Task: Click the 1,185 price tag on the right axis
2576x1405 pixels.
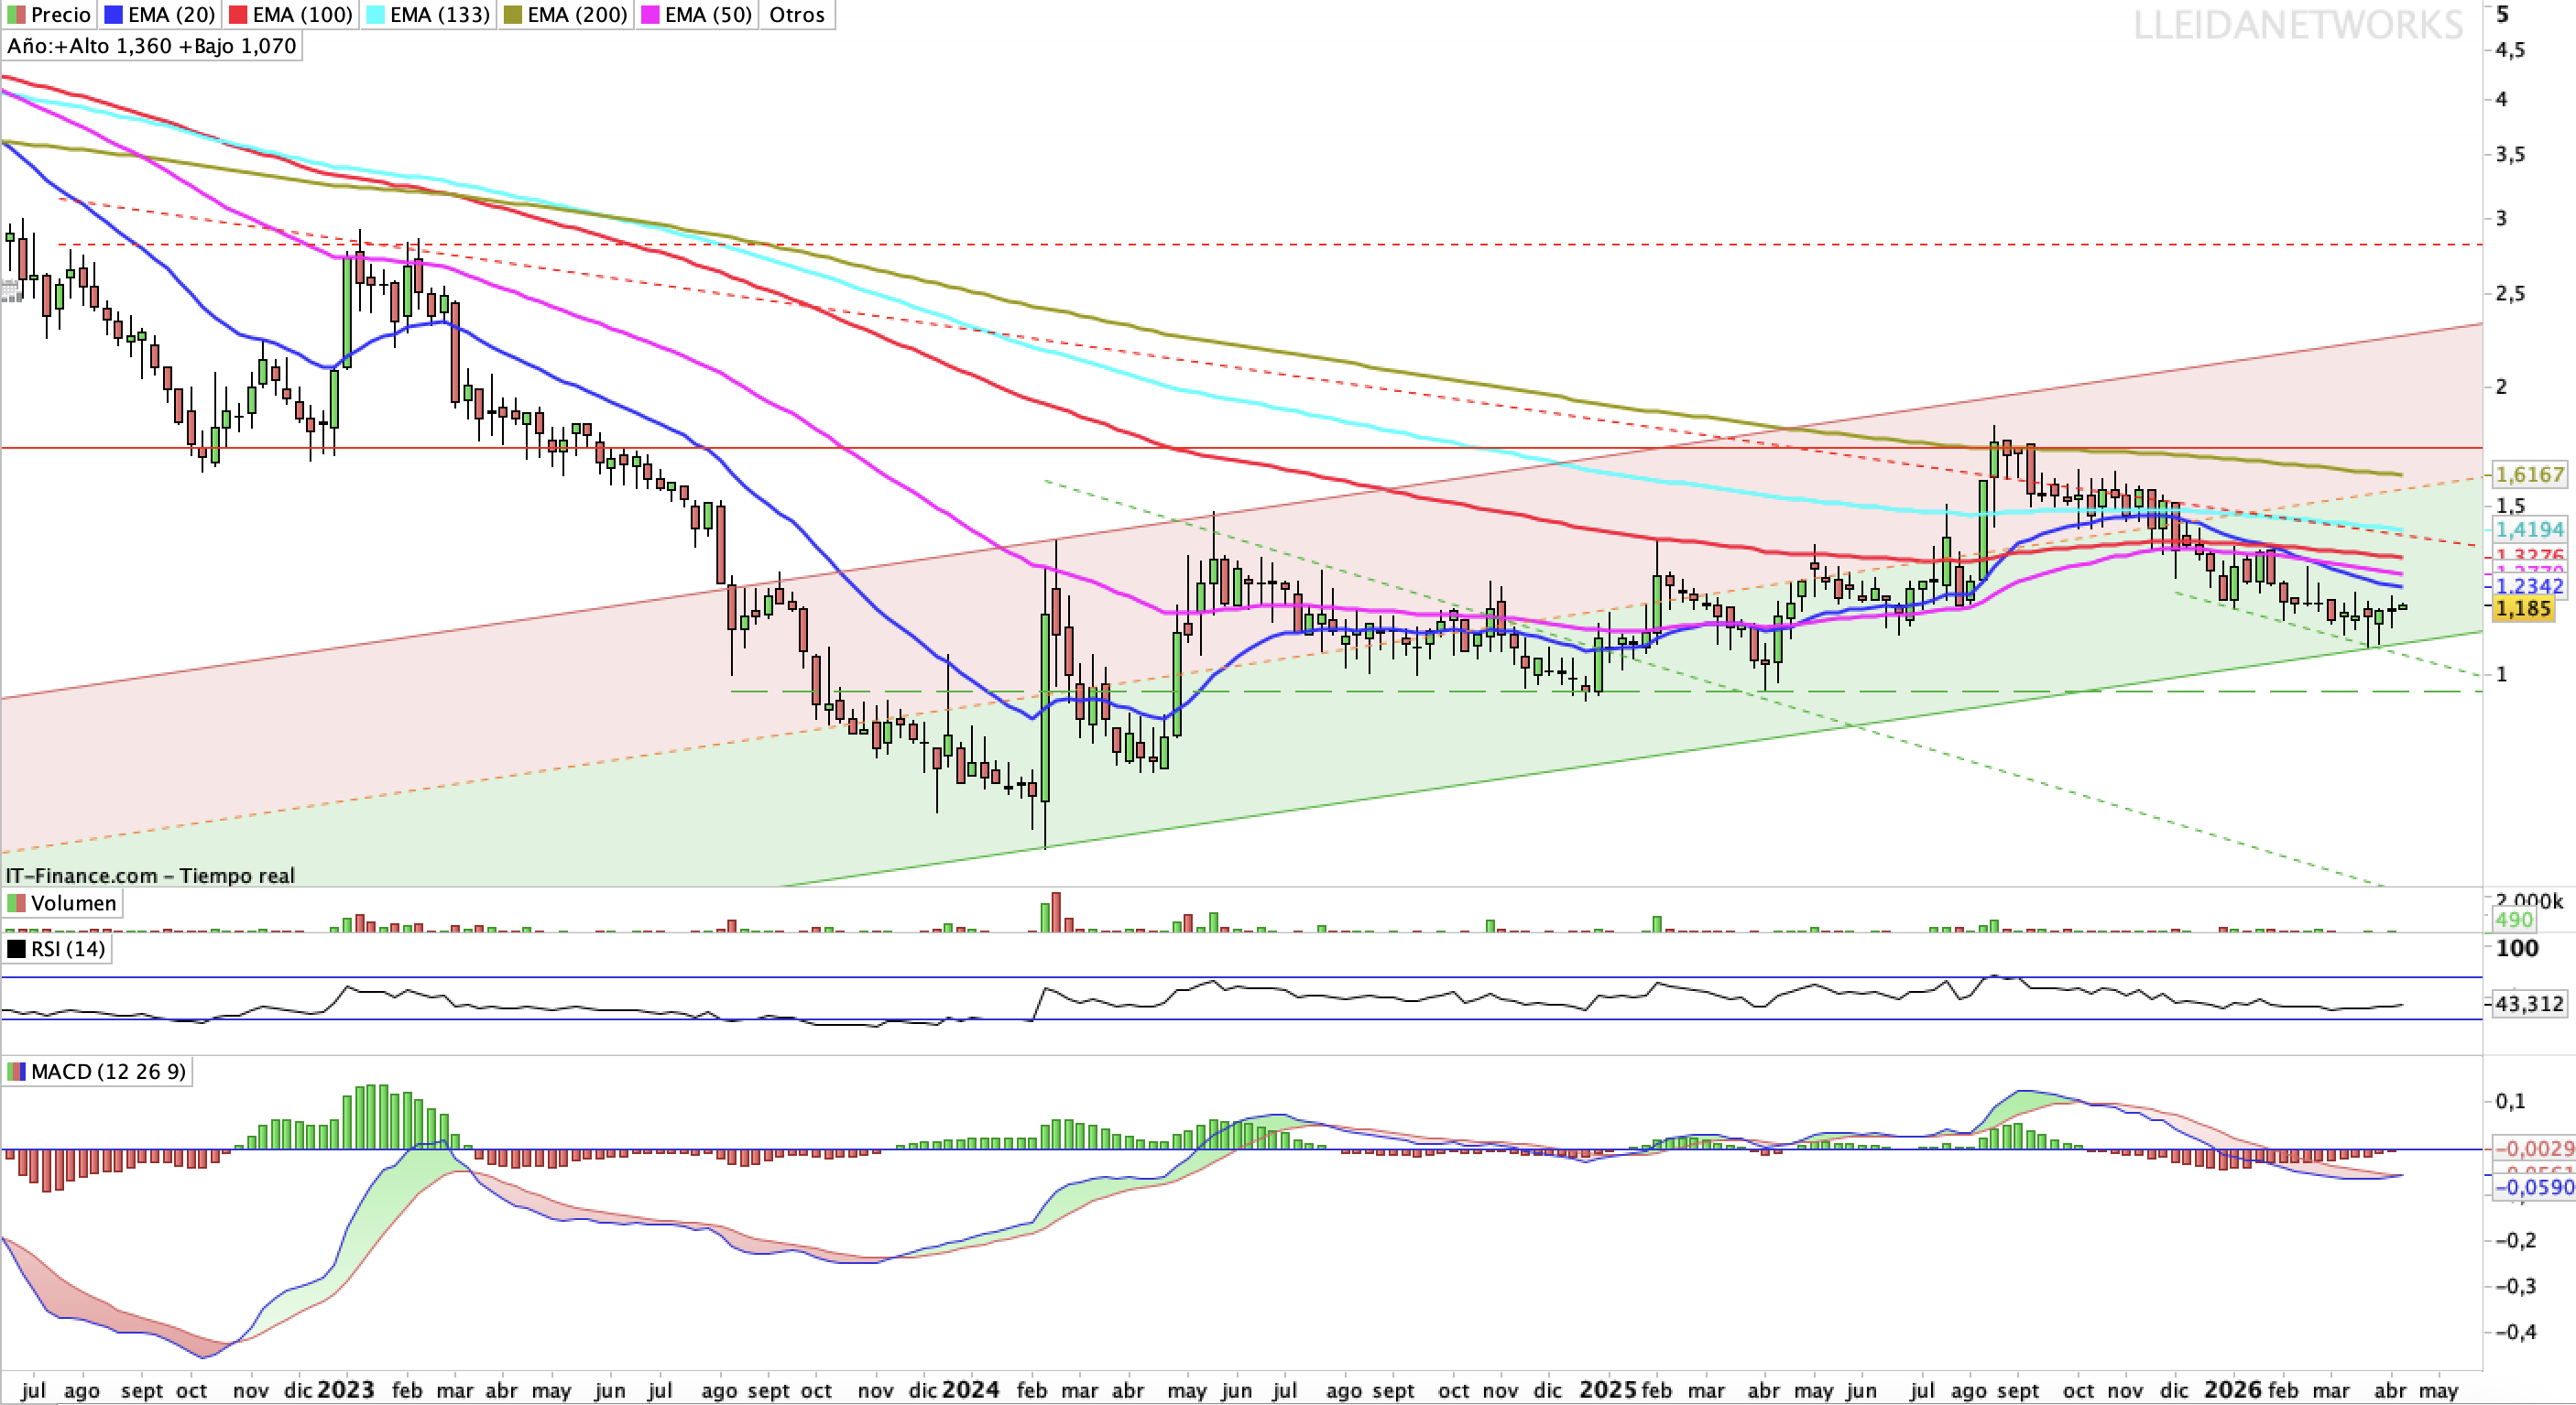Action: tap(2525, 608)
